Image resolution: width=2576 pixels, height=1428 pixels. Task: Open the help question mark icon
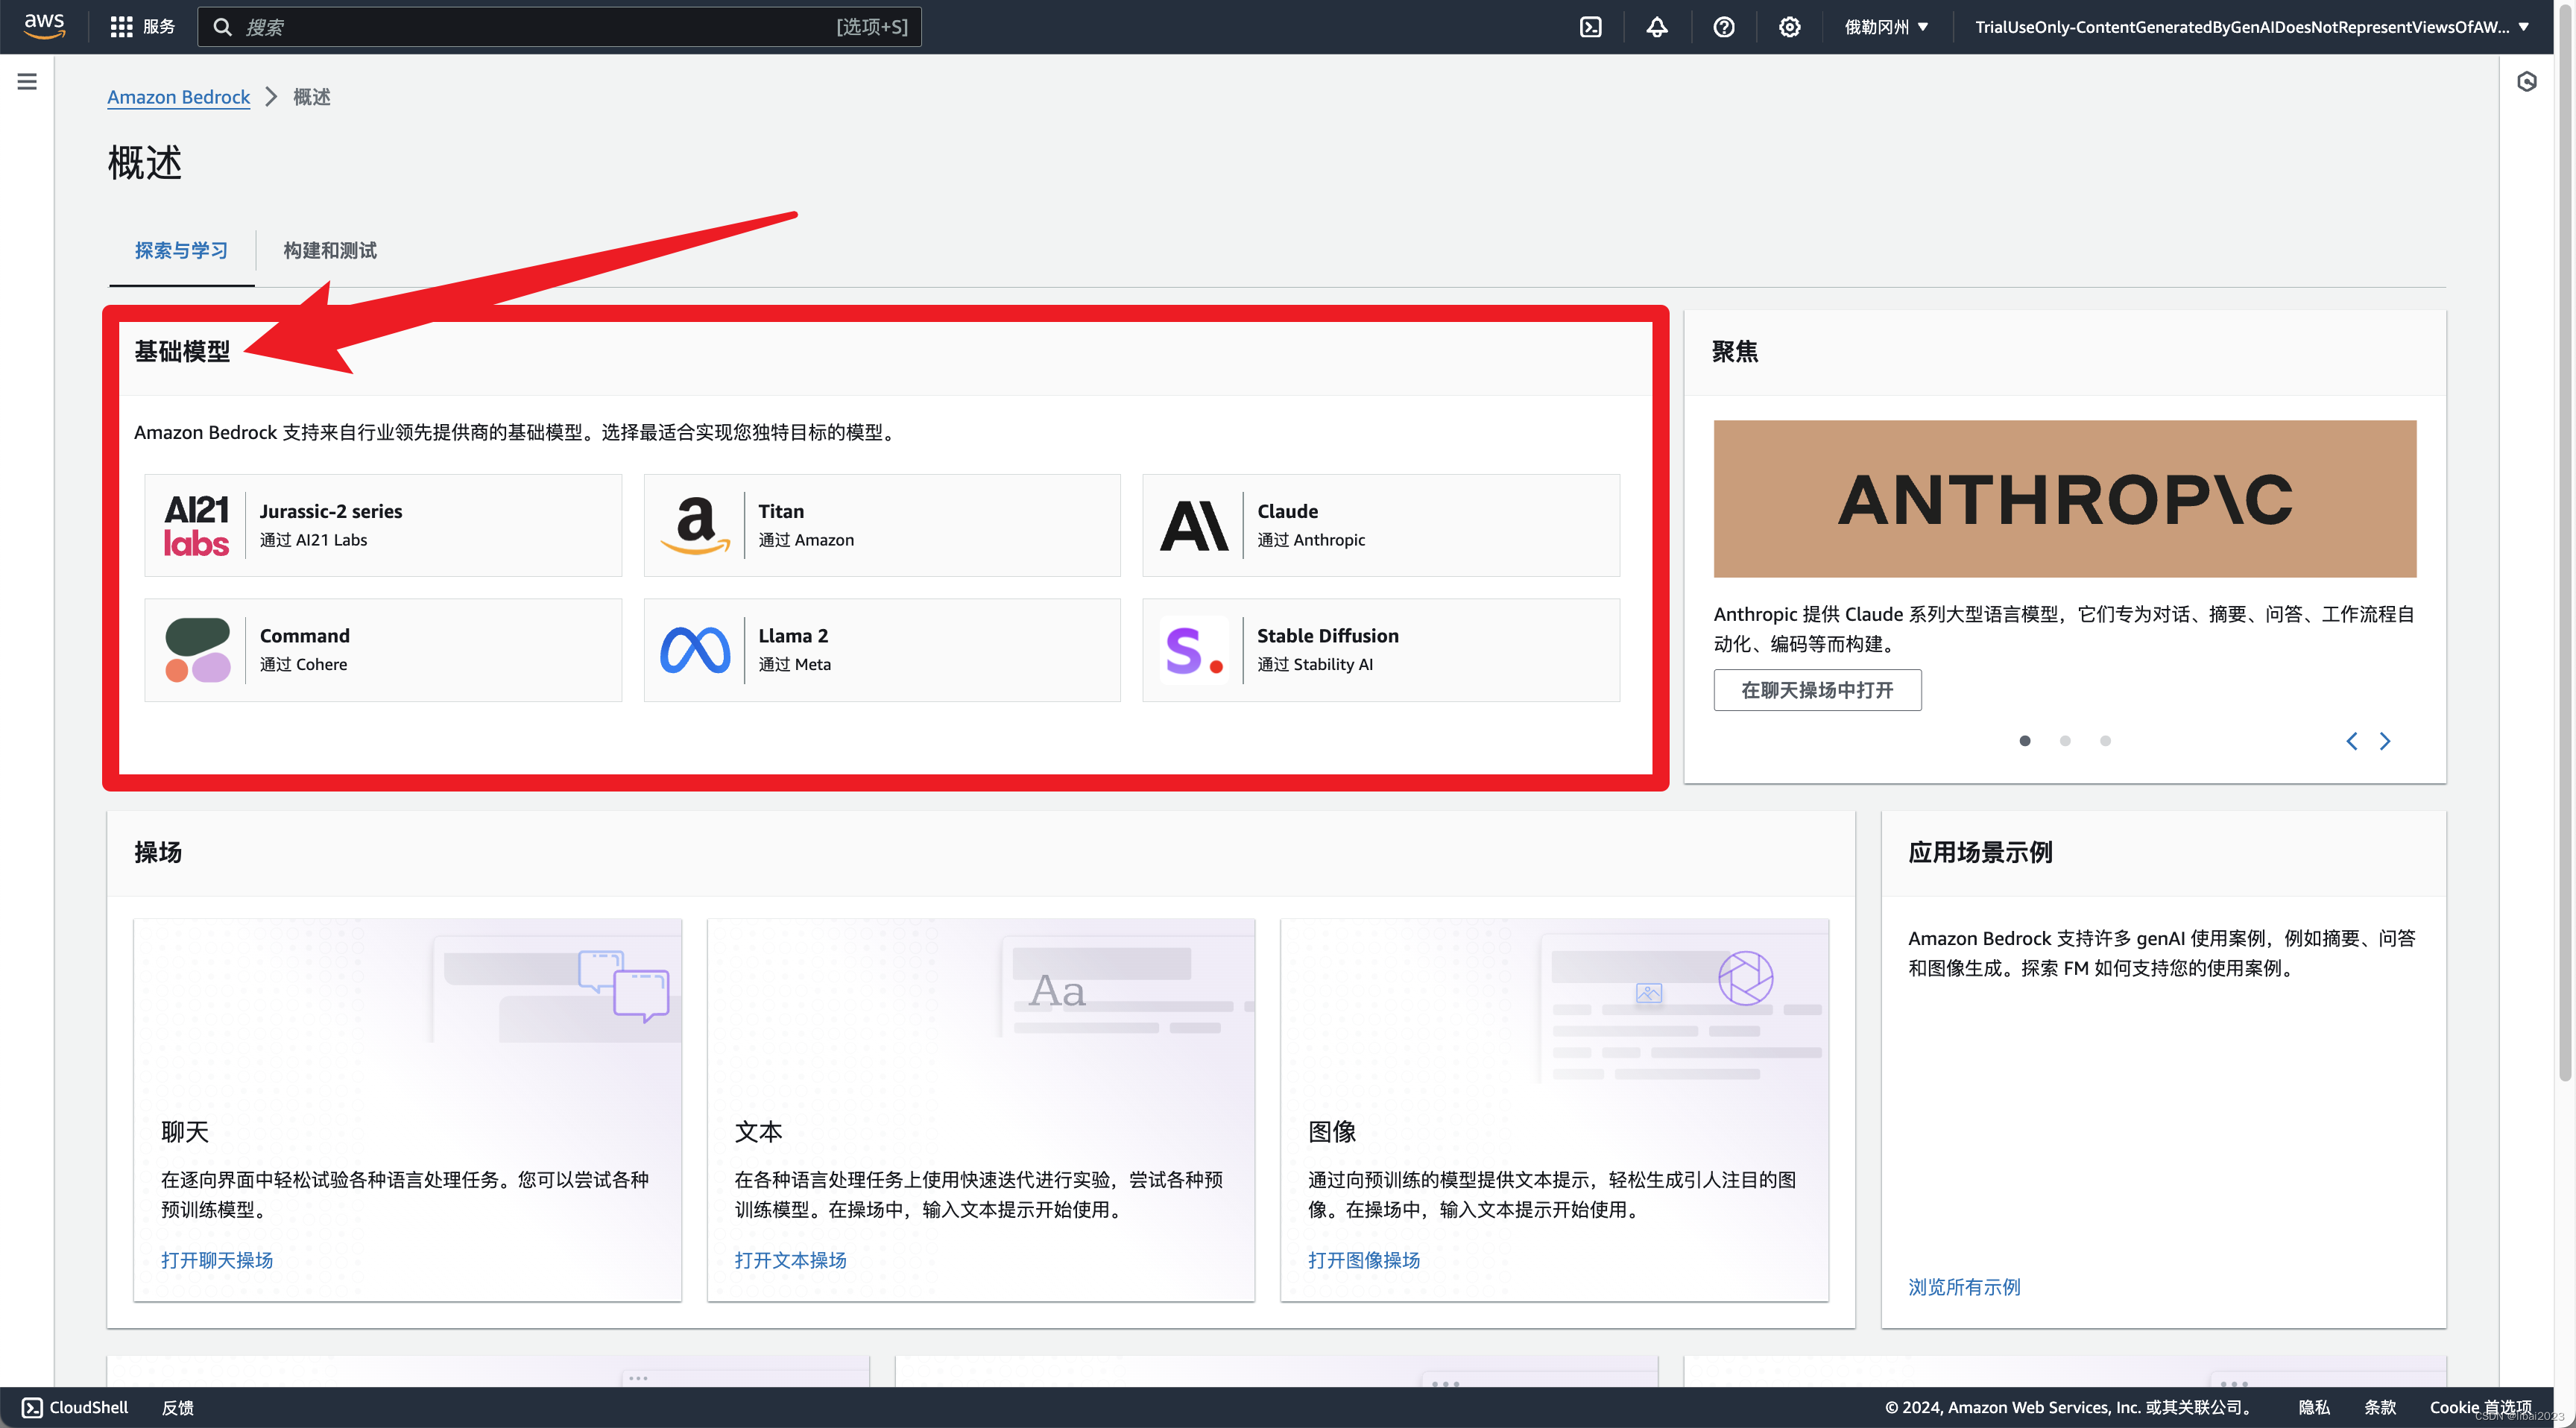1724,27
